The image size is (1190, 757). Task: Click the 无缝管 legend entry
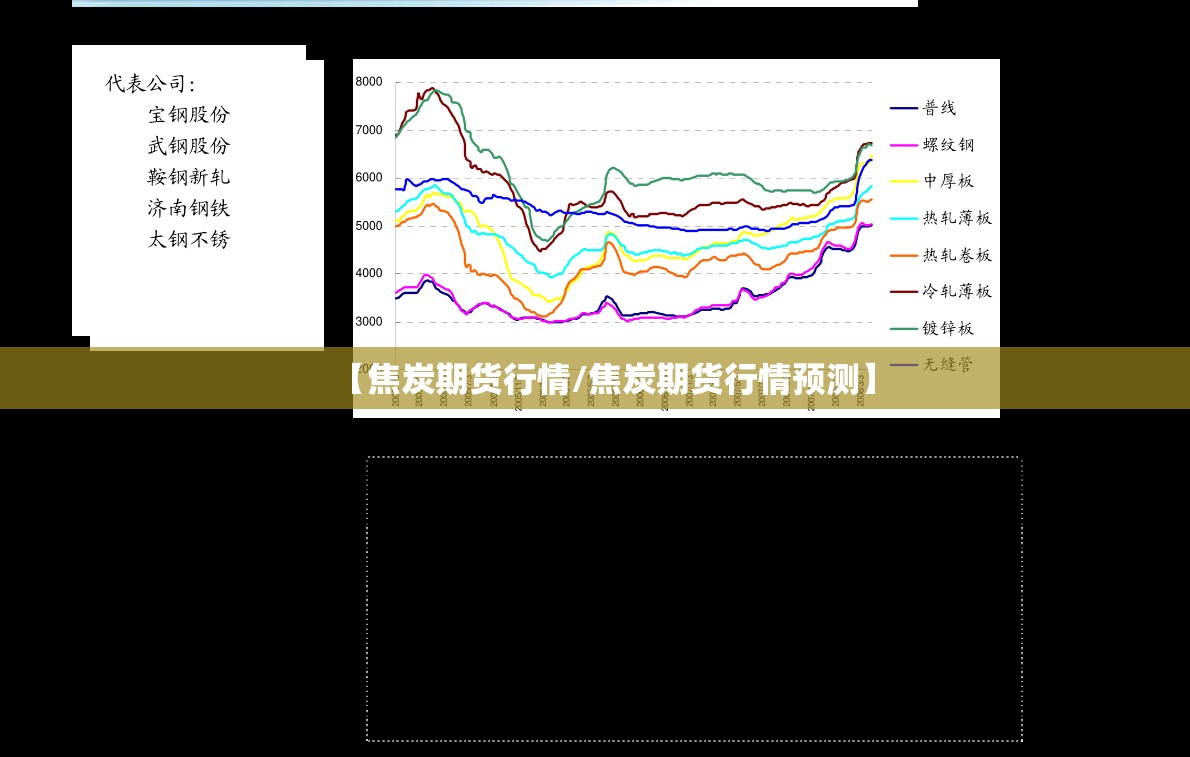pyautogui.click(x=932, y=364)
